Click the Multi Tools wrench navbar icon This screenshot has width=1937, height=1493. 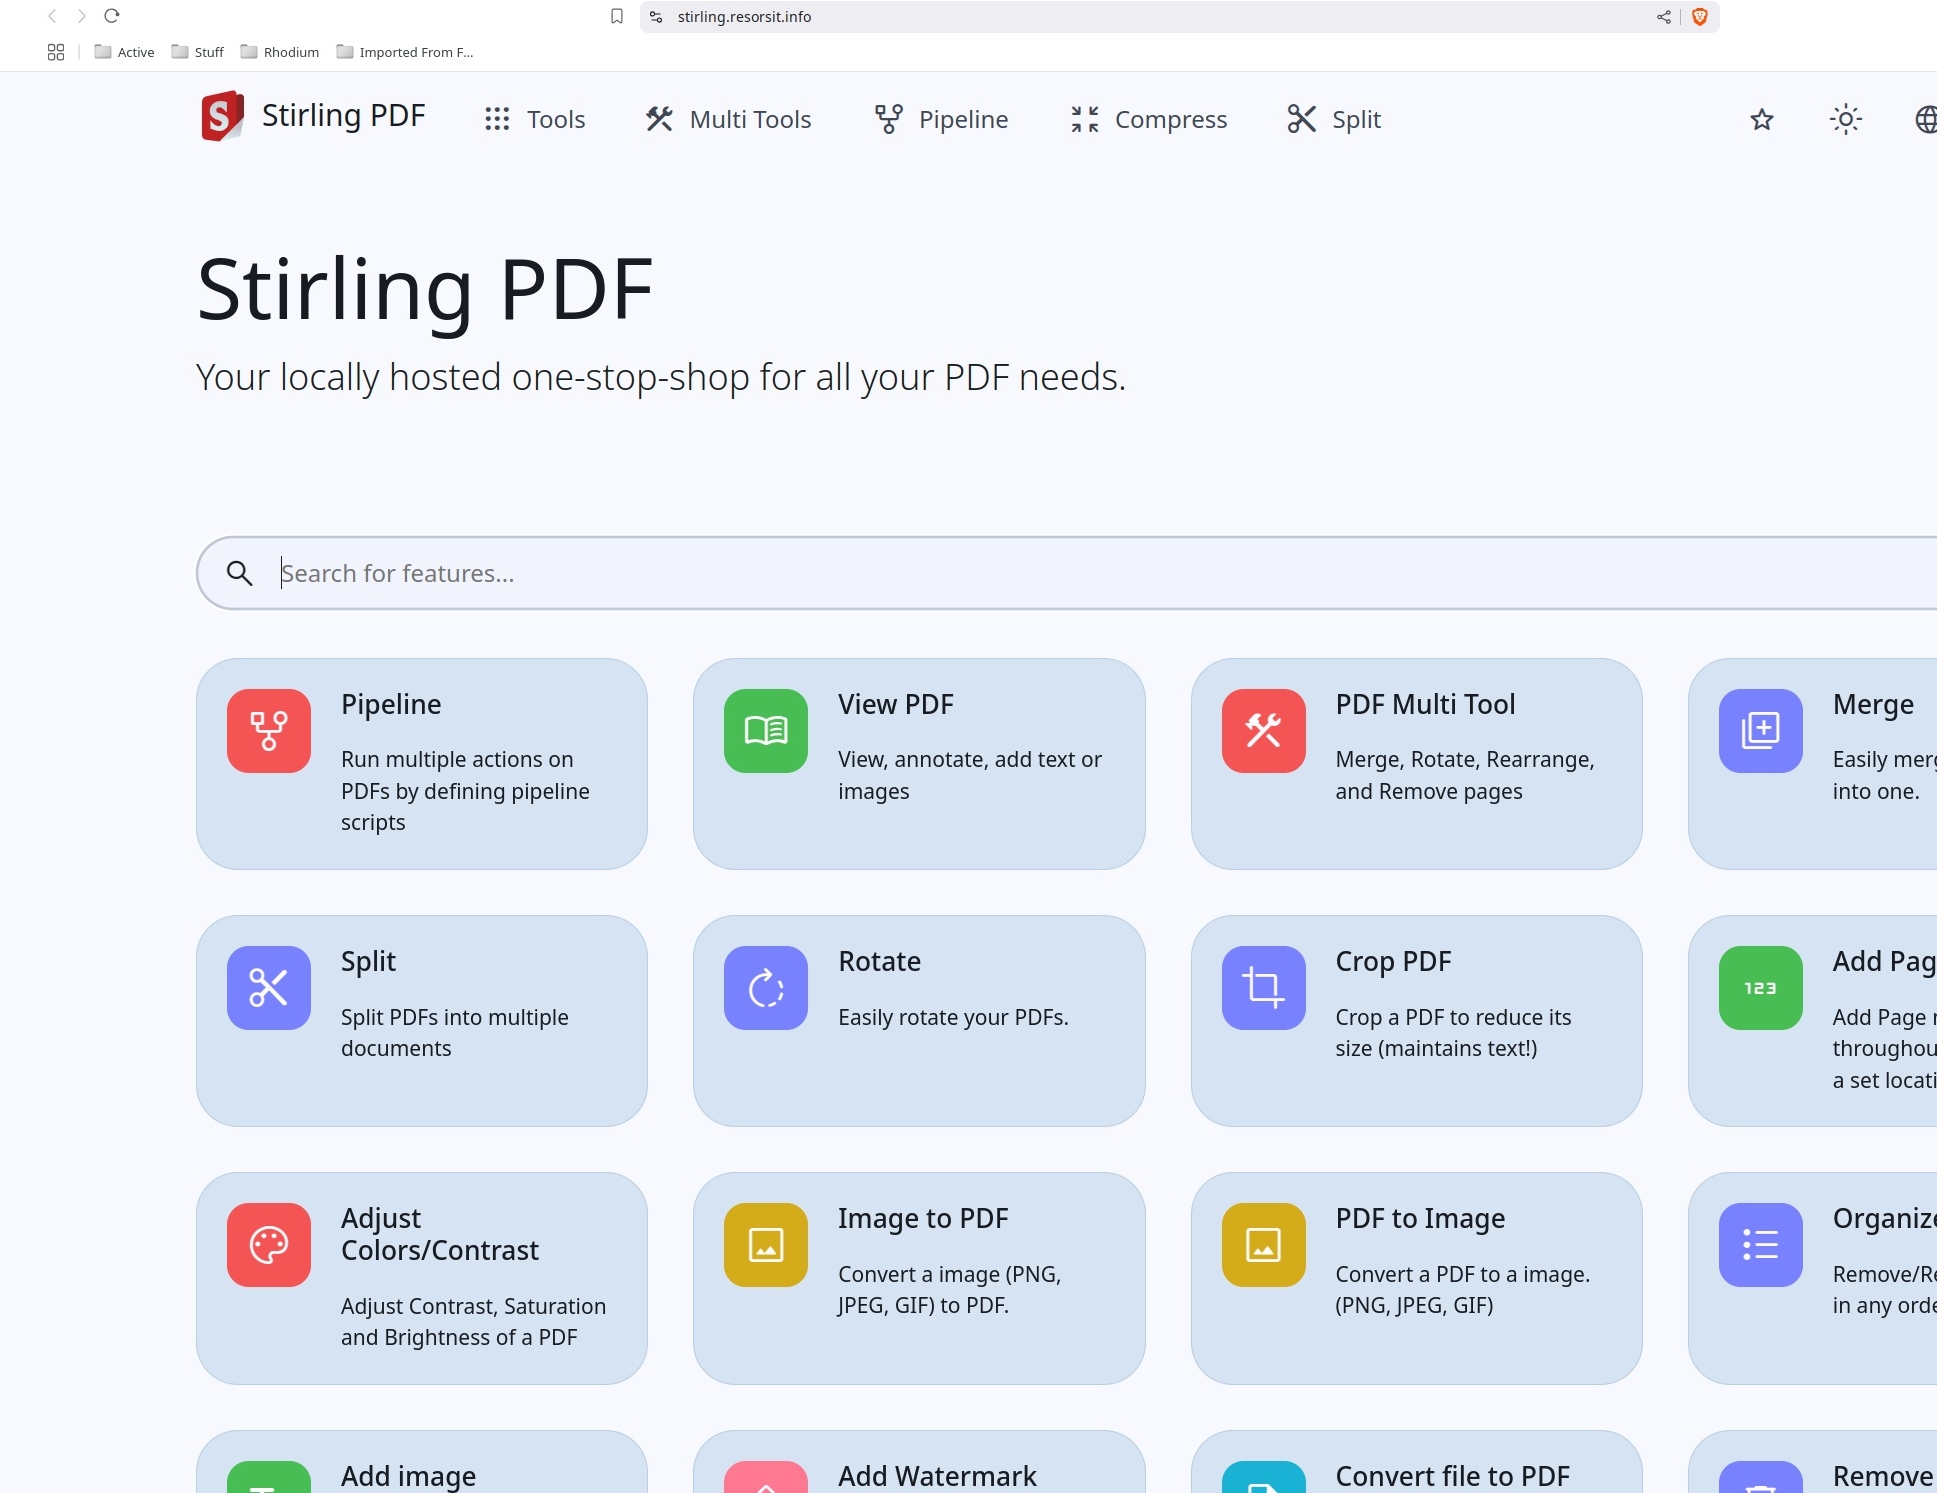click(659, 119)
